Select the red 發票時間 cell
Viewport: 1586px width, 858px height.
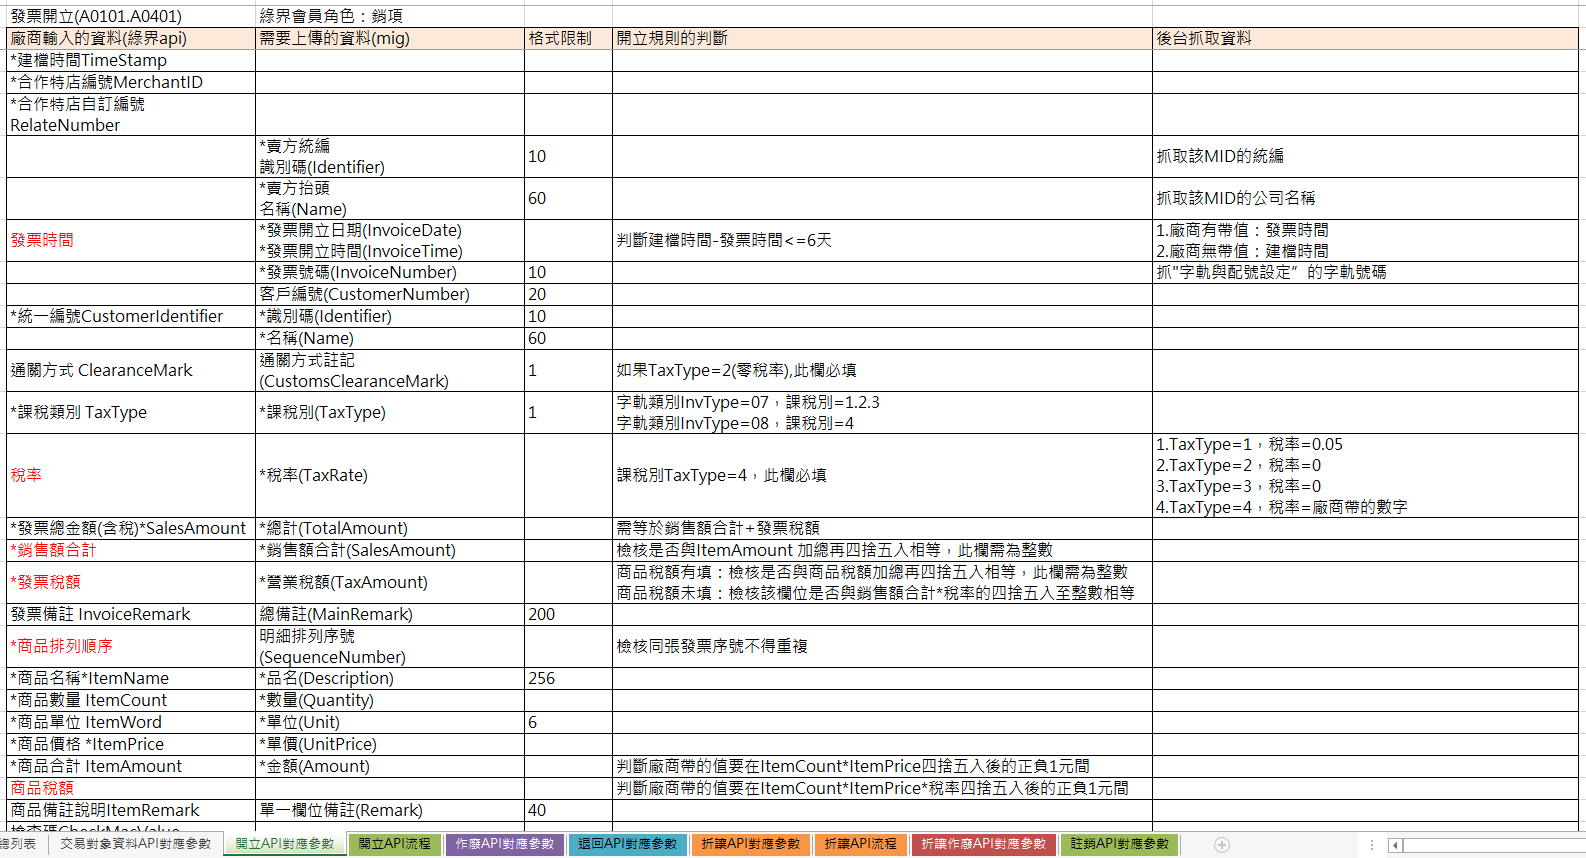coord(130,240)
